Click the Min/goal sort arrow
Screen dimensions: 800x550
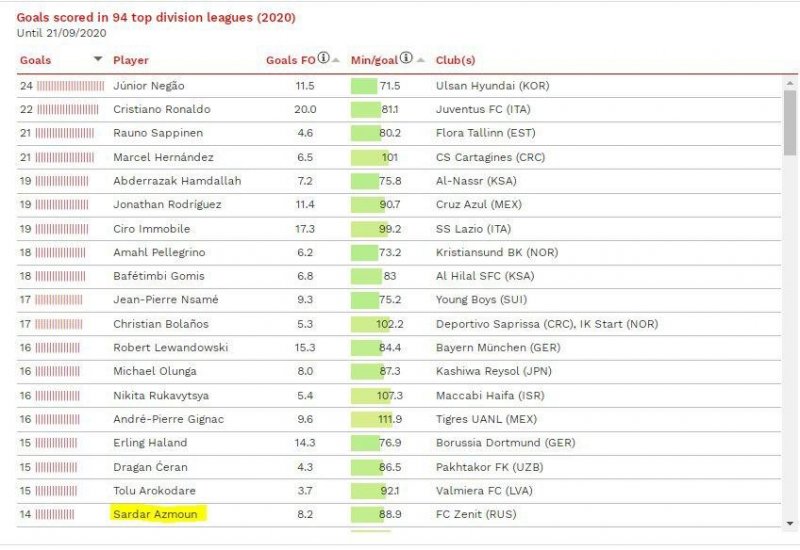420,60
